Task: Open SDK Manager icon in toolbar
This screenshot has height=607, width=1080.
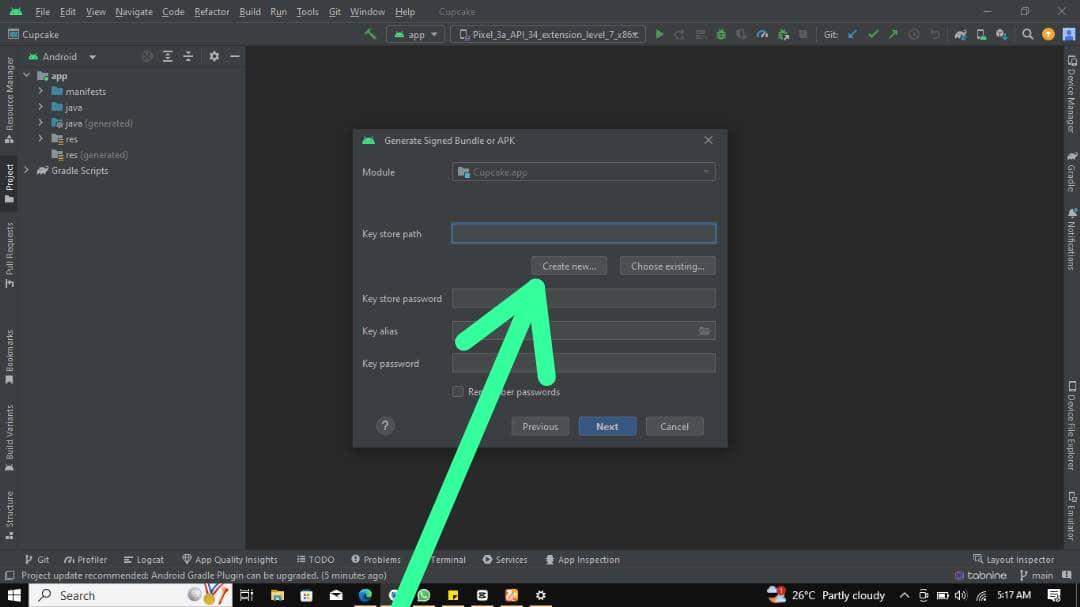Action: tap(1001, 34)
